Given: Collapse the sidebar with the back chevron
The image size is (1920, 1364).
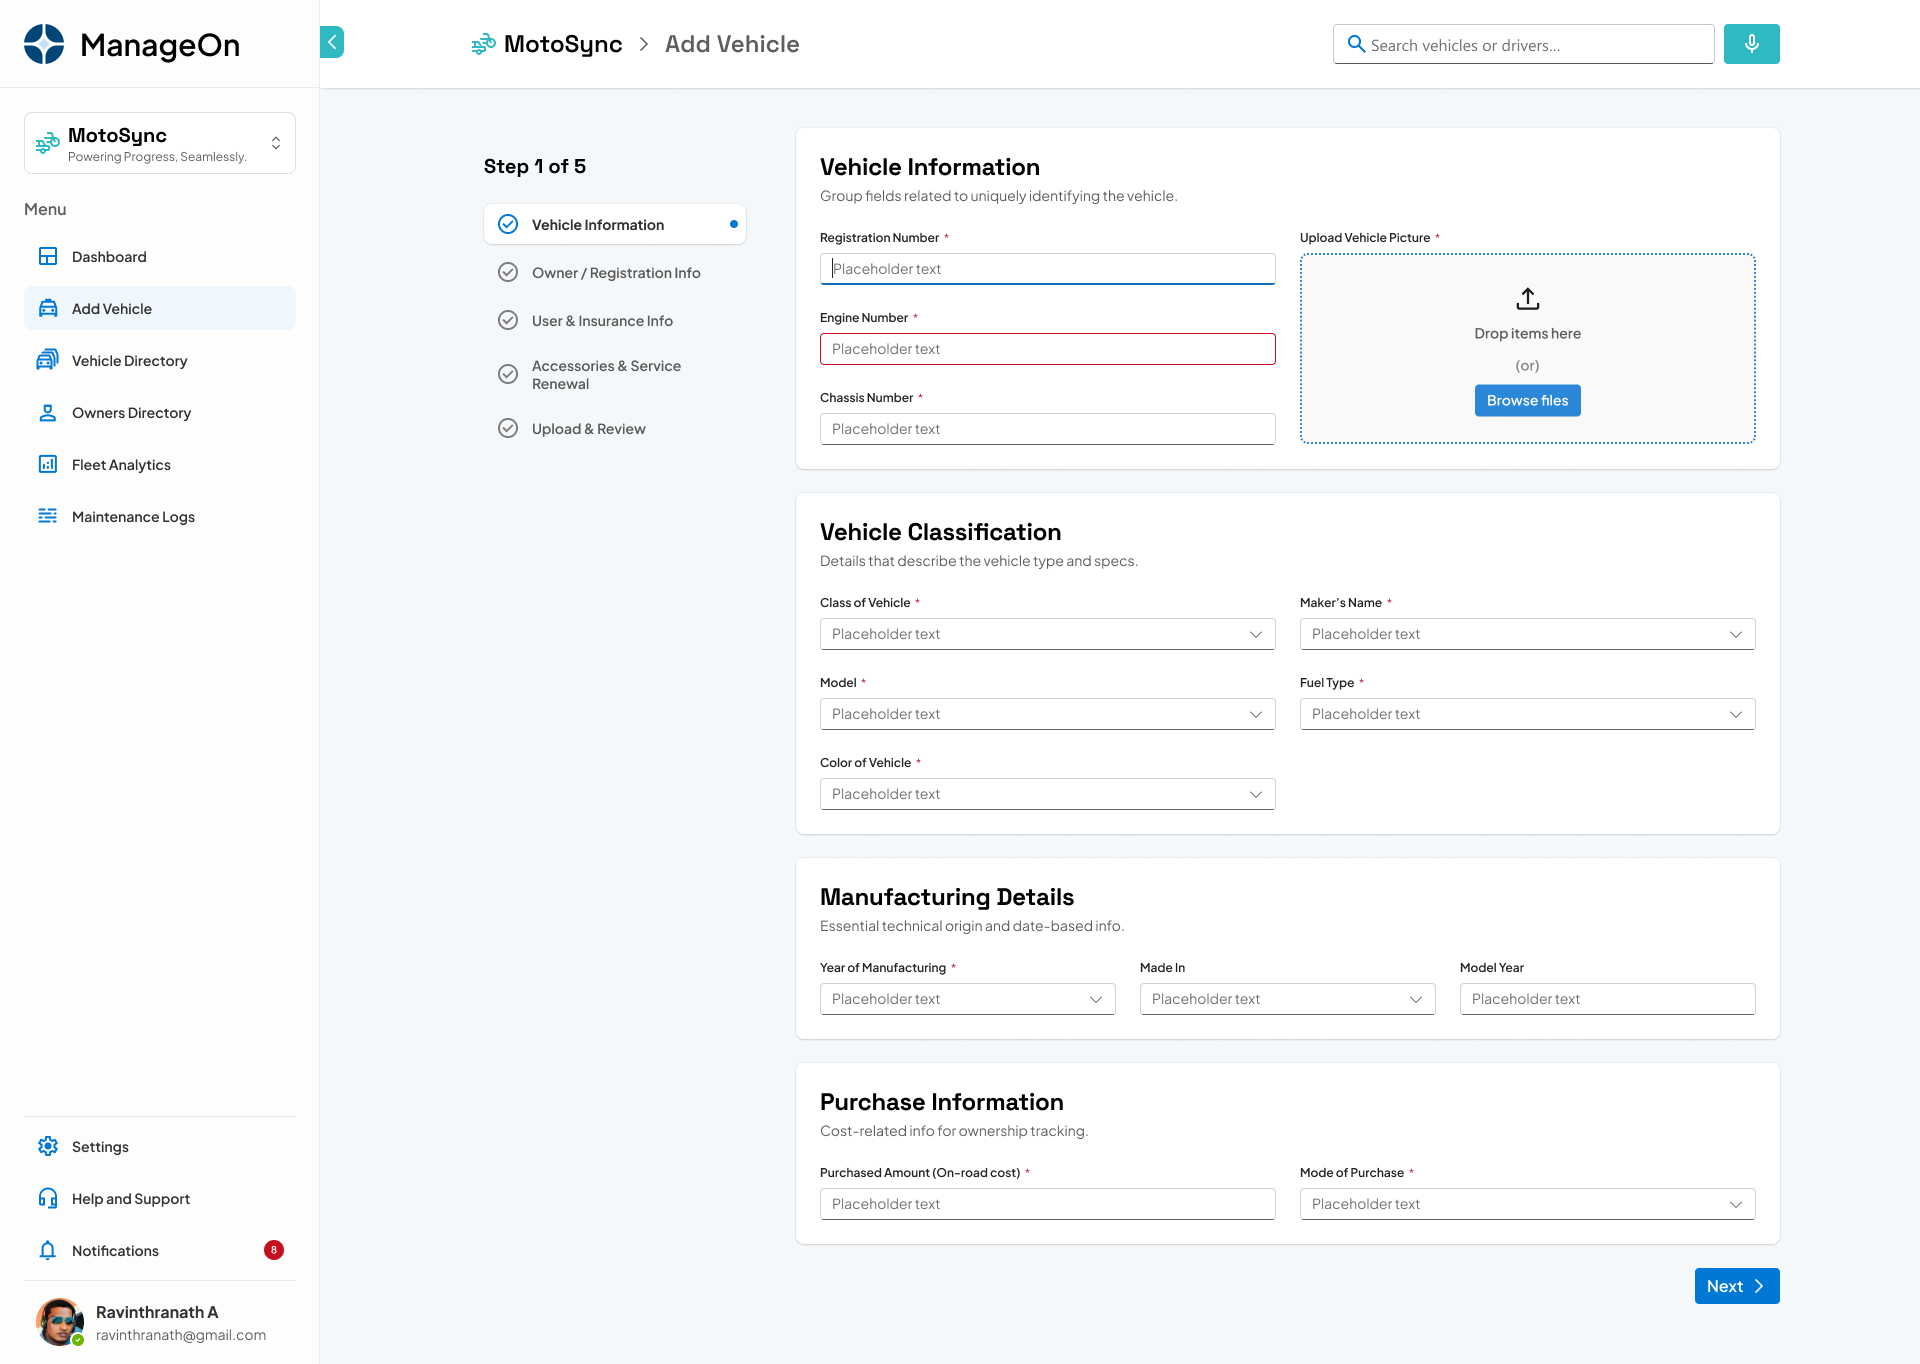Looking at the screenshot, I should pyautogui.click(x=332, y=42).
